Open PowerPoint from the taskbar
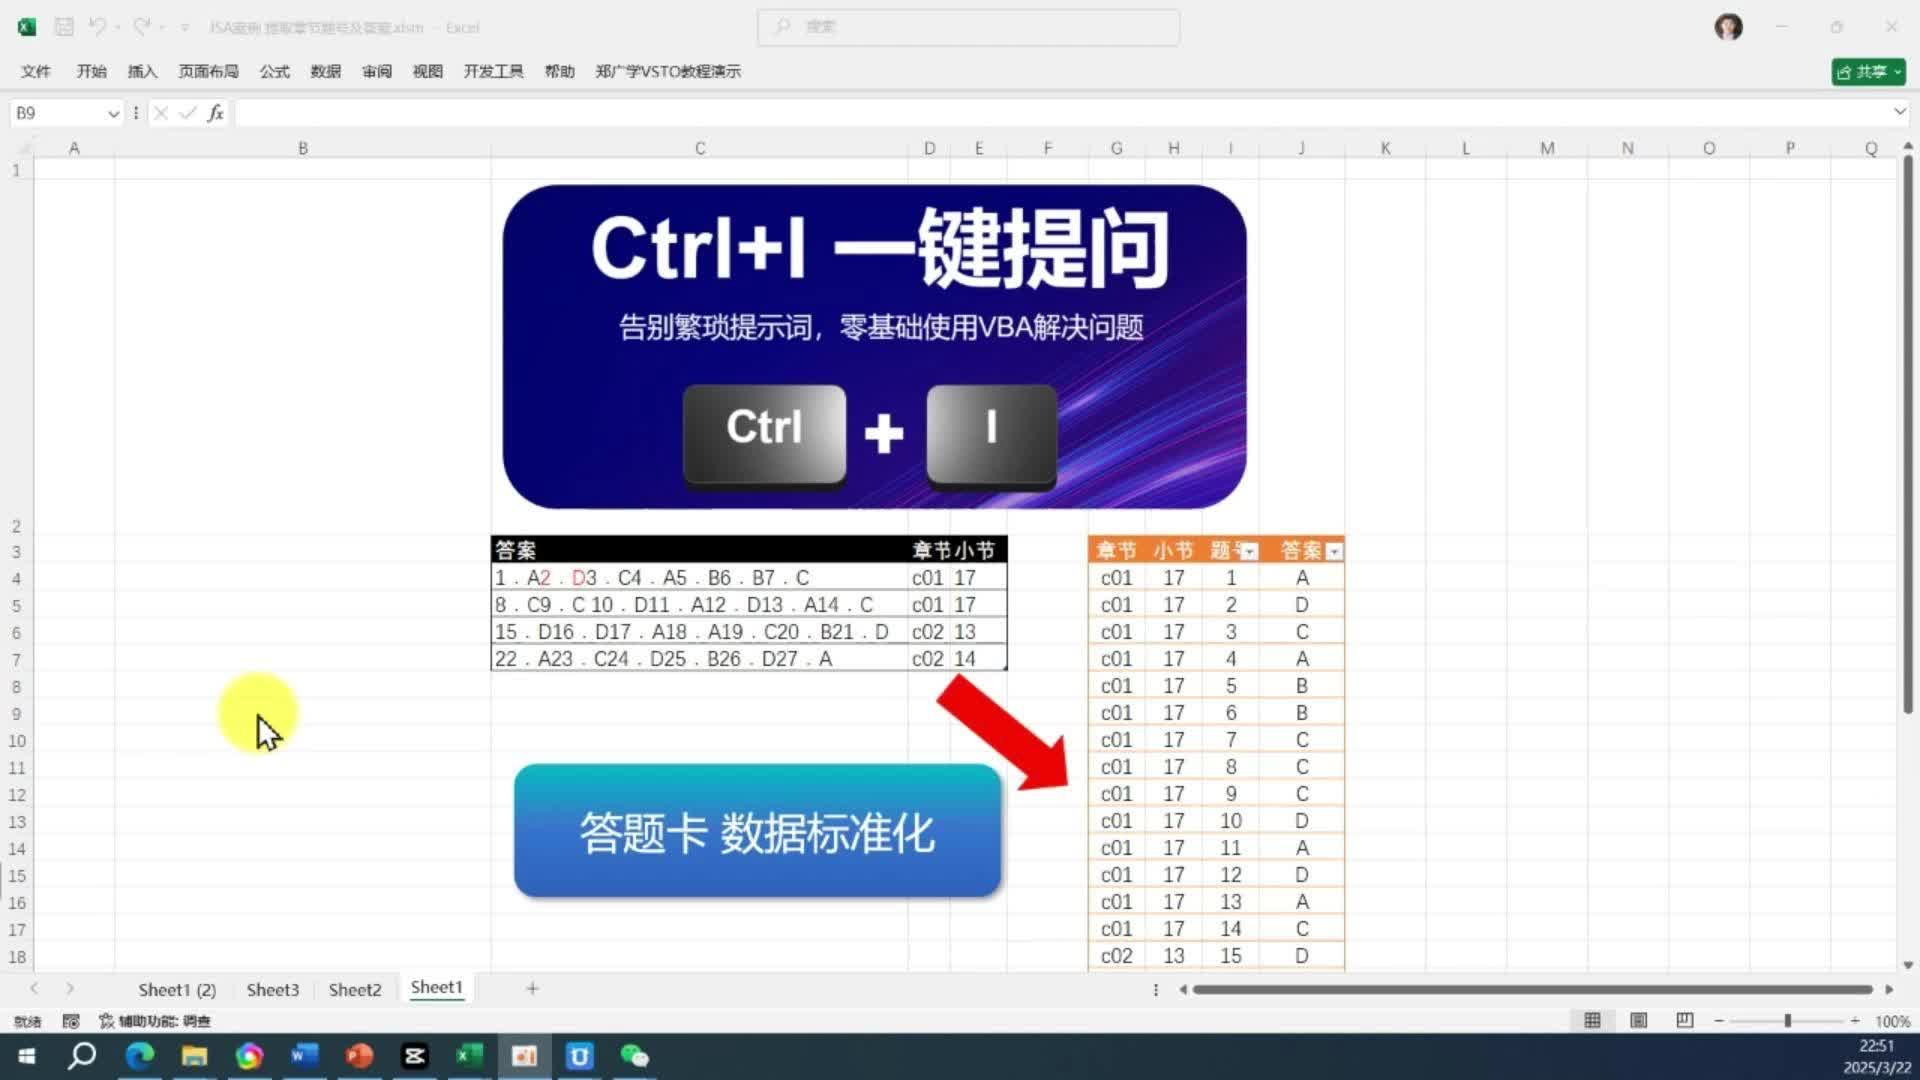Screen dimensions: 1920x1080 (359, 1056)
